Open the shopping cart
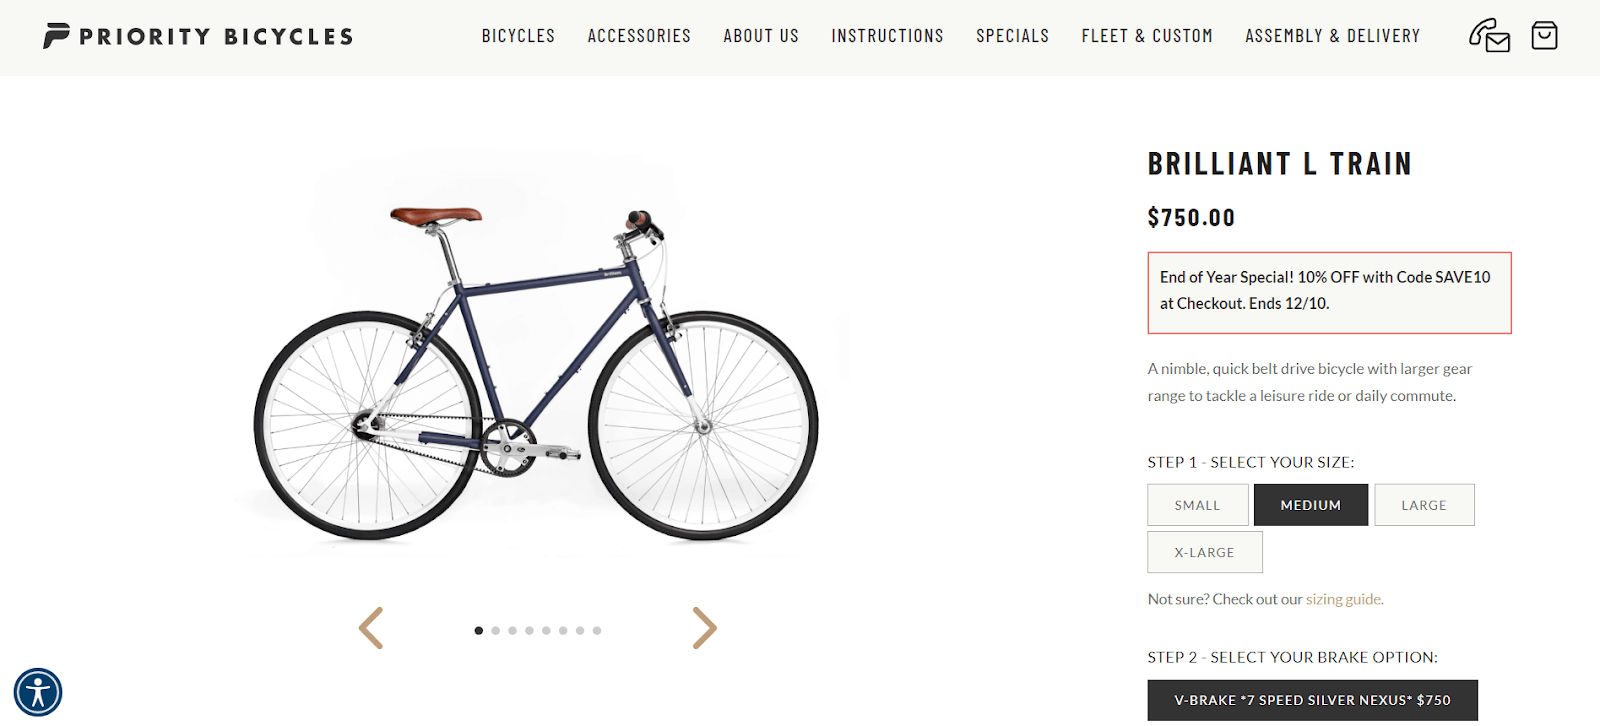 [1544, 36]
